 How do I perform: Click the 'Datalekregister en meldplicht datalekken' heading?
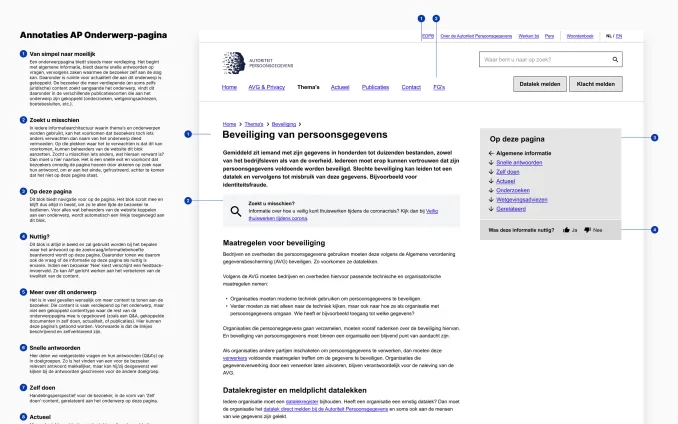tap(294, 390)
